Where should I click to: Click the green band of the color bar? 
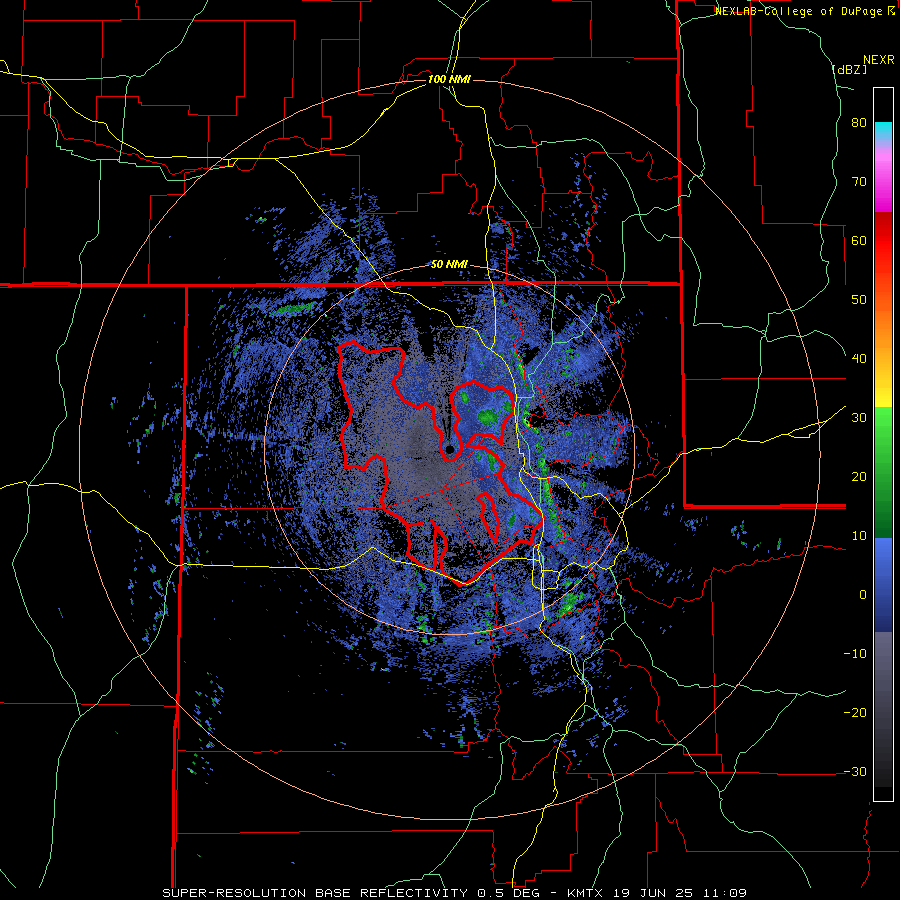click(x=883, y=472)
